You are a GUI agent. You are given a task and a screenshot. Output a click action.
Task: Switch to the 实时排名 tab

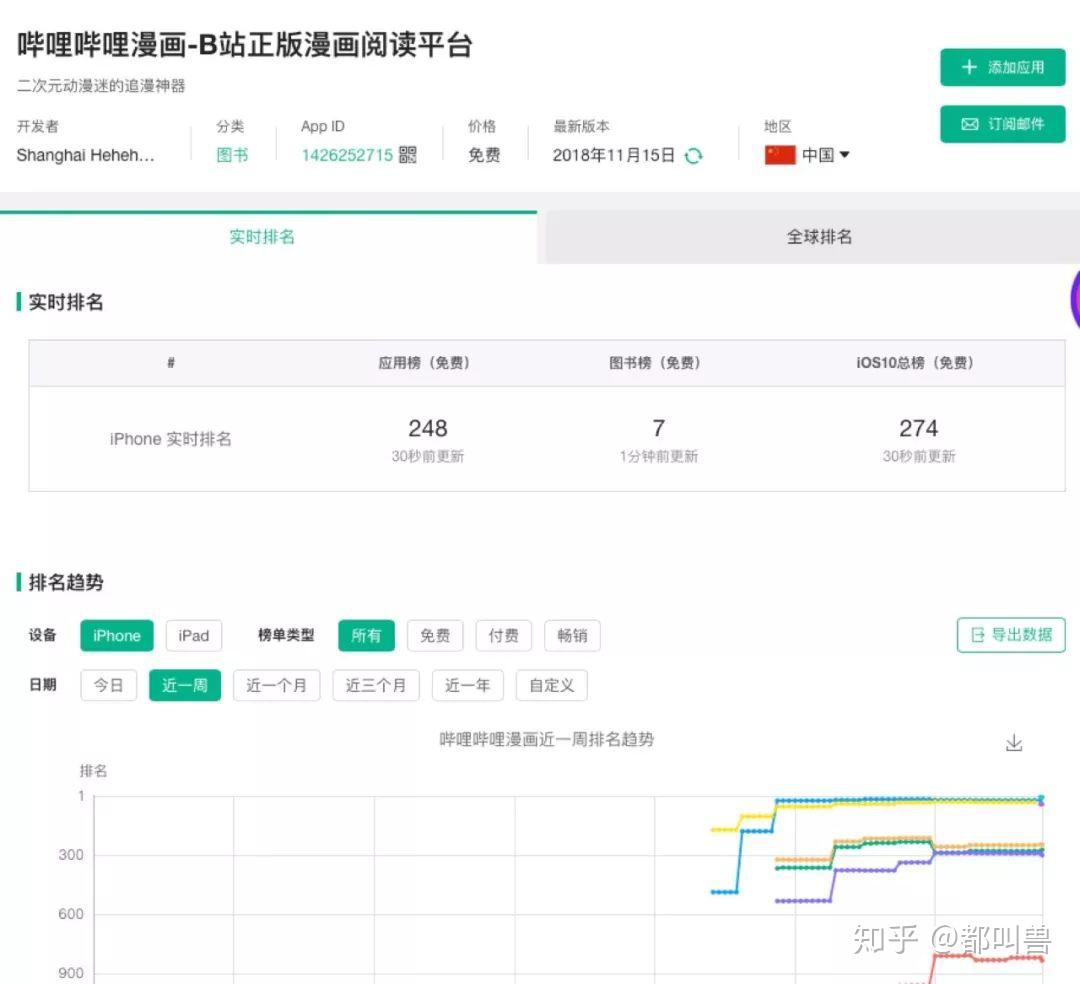tap(262, 237)
